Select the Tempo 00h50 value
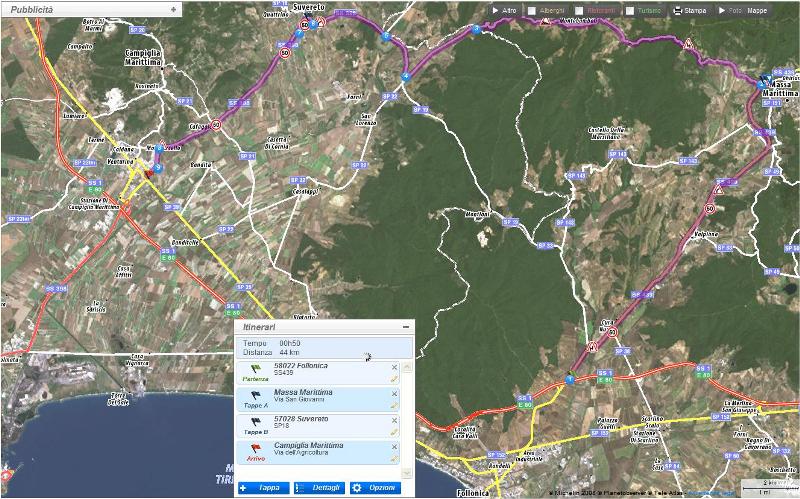The image size is (800, 499). (289, 343)
